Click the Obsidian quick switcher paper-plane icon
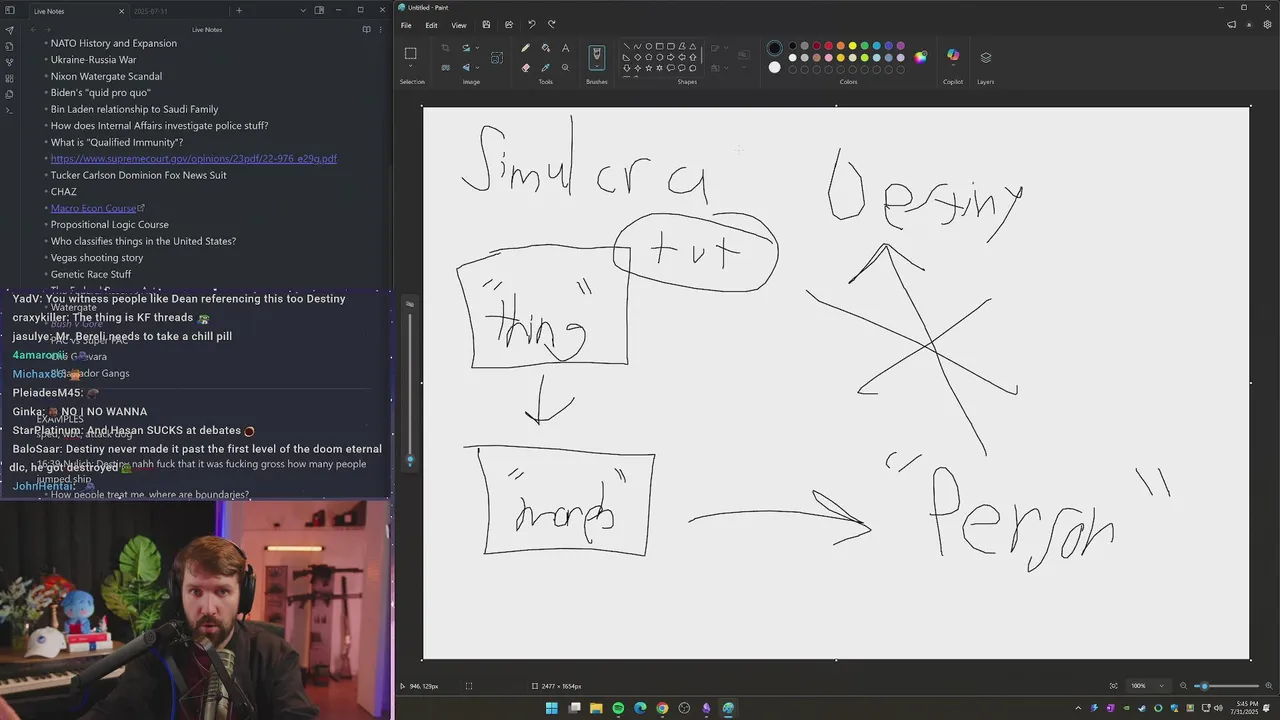The image size is (1280, 720). pyautogui.click(x=9, y=30)
